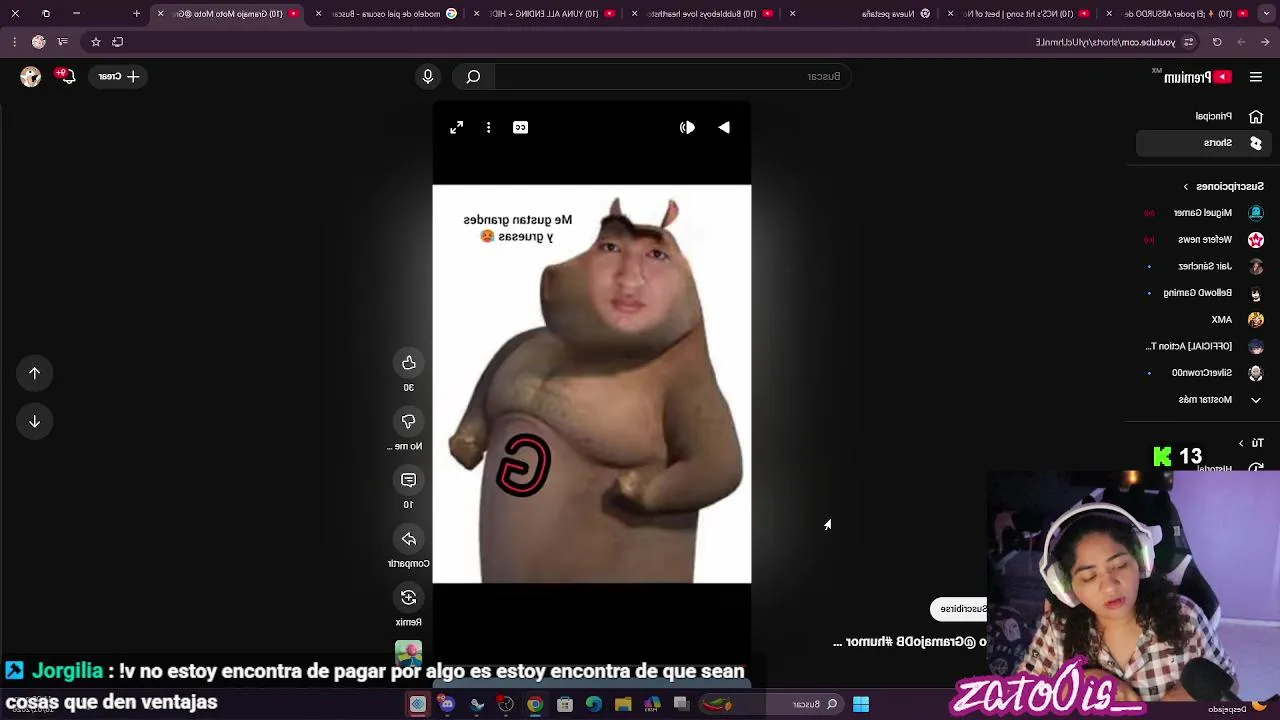Screen dimensions: 1280x720
Task: Open File Explorer from the taskbar
Action: pos(623,704)
